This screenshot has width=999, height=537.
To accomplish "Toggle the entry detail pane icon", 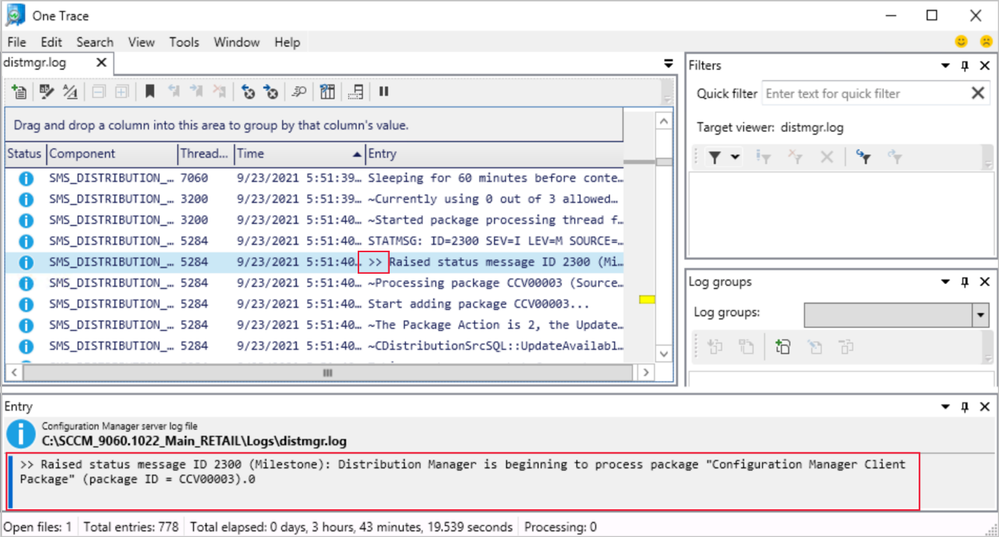I will click(356, 92).
